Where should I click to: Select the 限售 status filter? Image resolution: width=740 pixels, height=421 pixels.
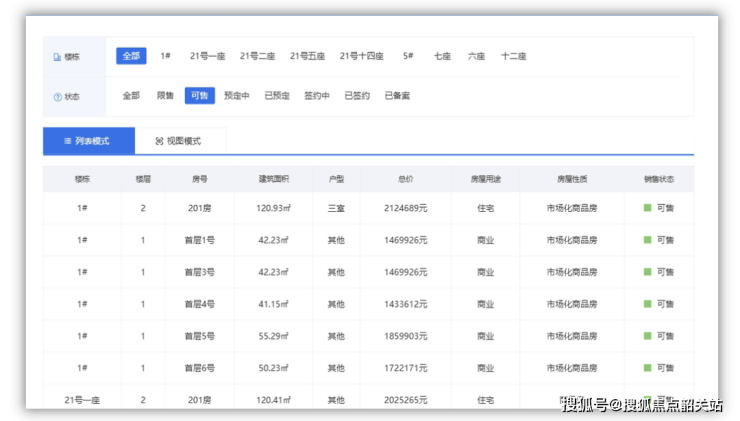click(x=165, y=96)
